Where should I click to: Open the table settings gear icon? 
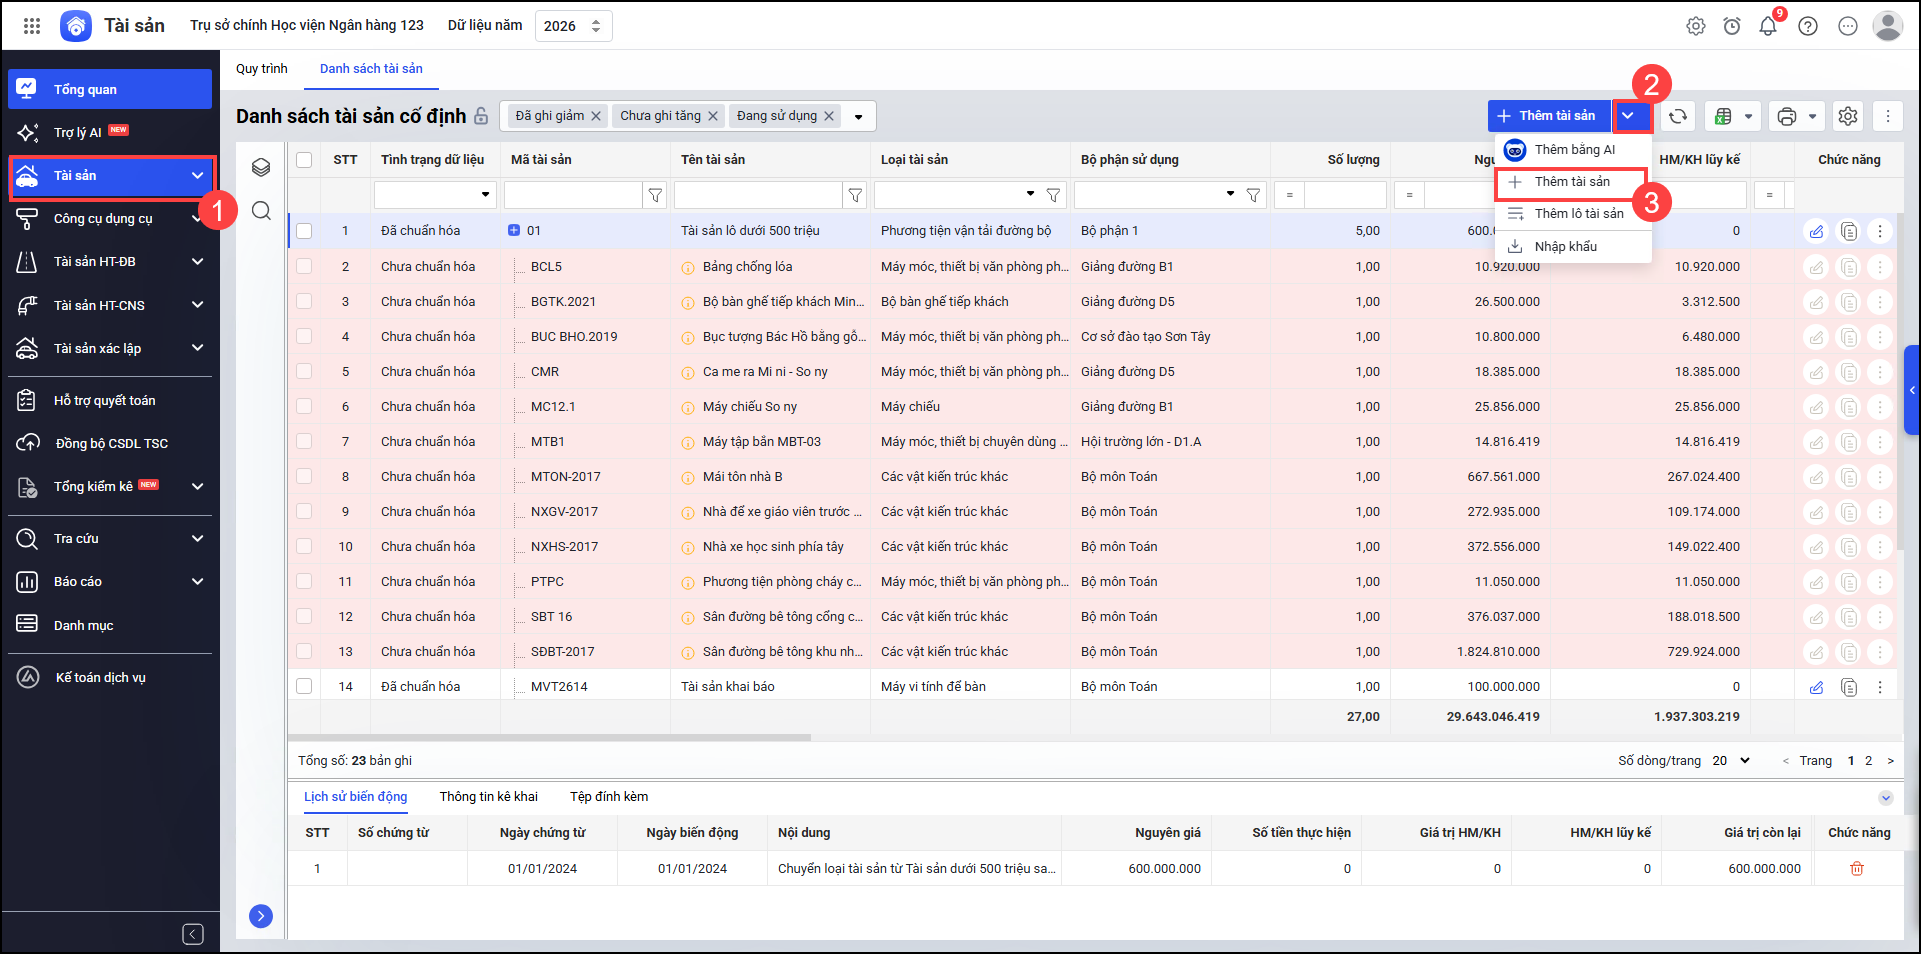[1848, 116]
